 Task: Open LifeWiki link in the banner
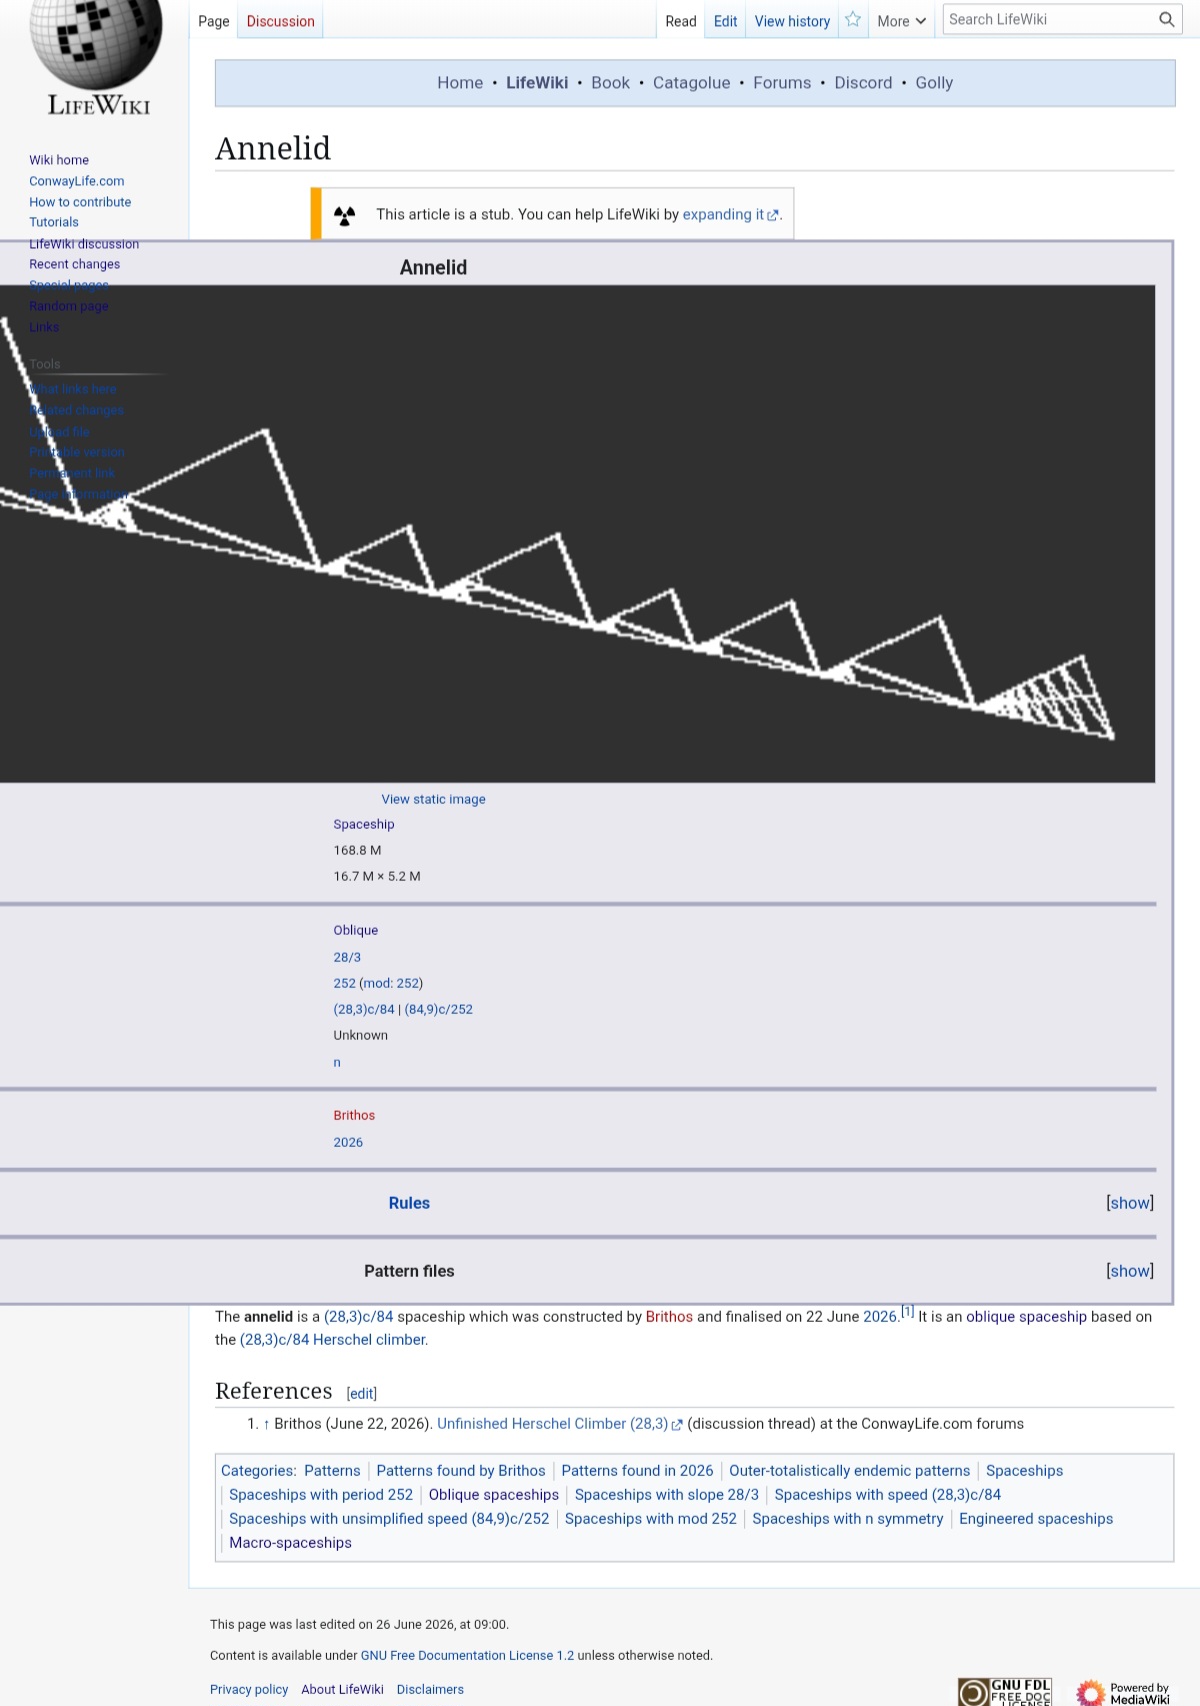(x=537, y=83)
